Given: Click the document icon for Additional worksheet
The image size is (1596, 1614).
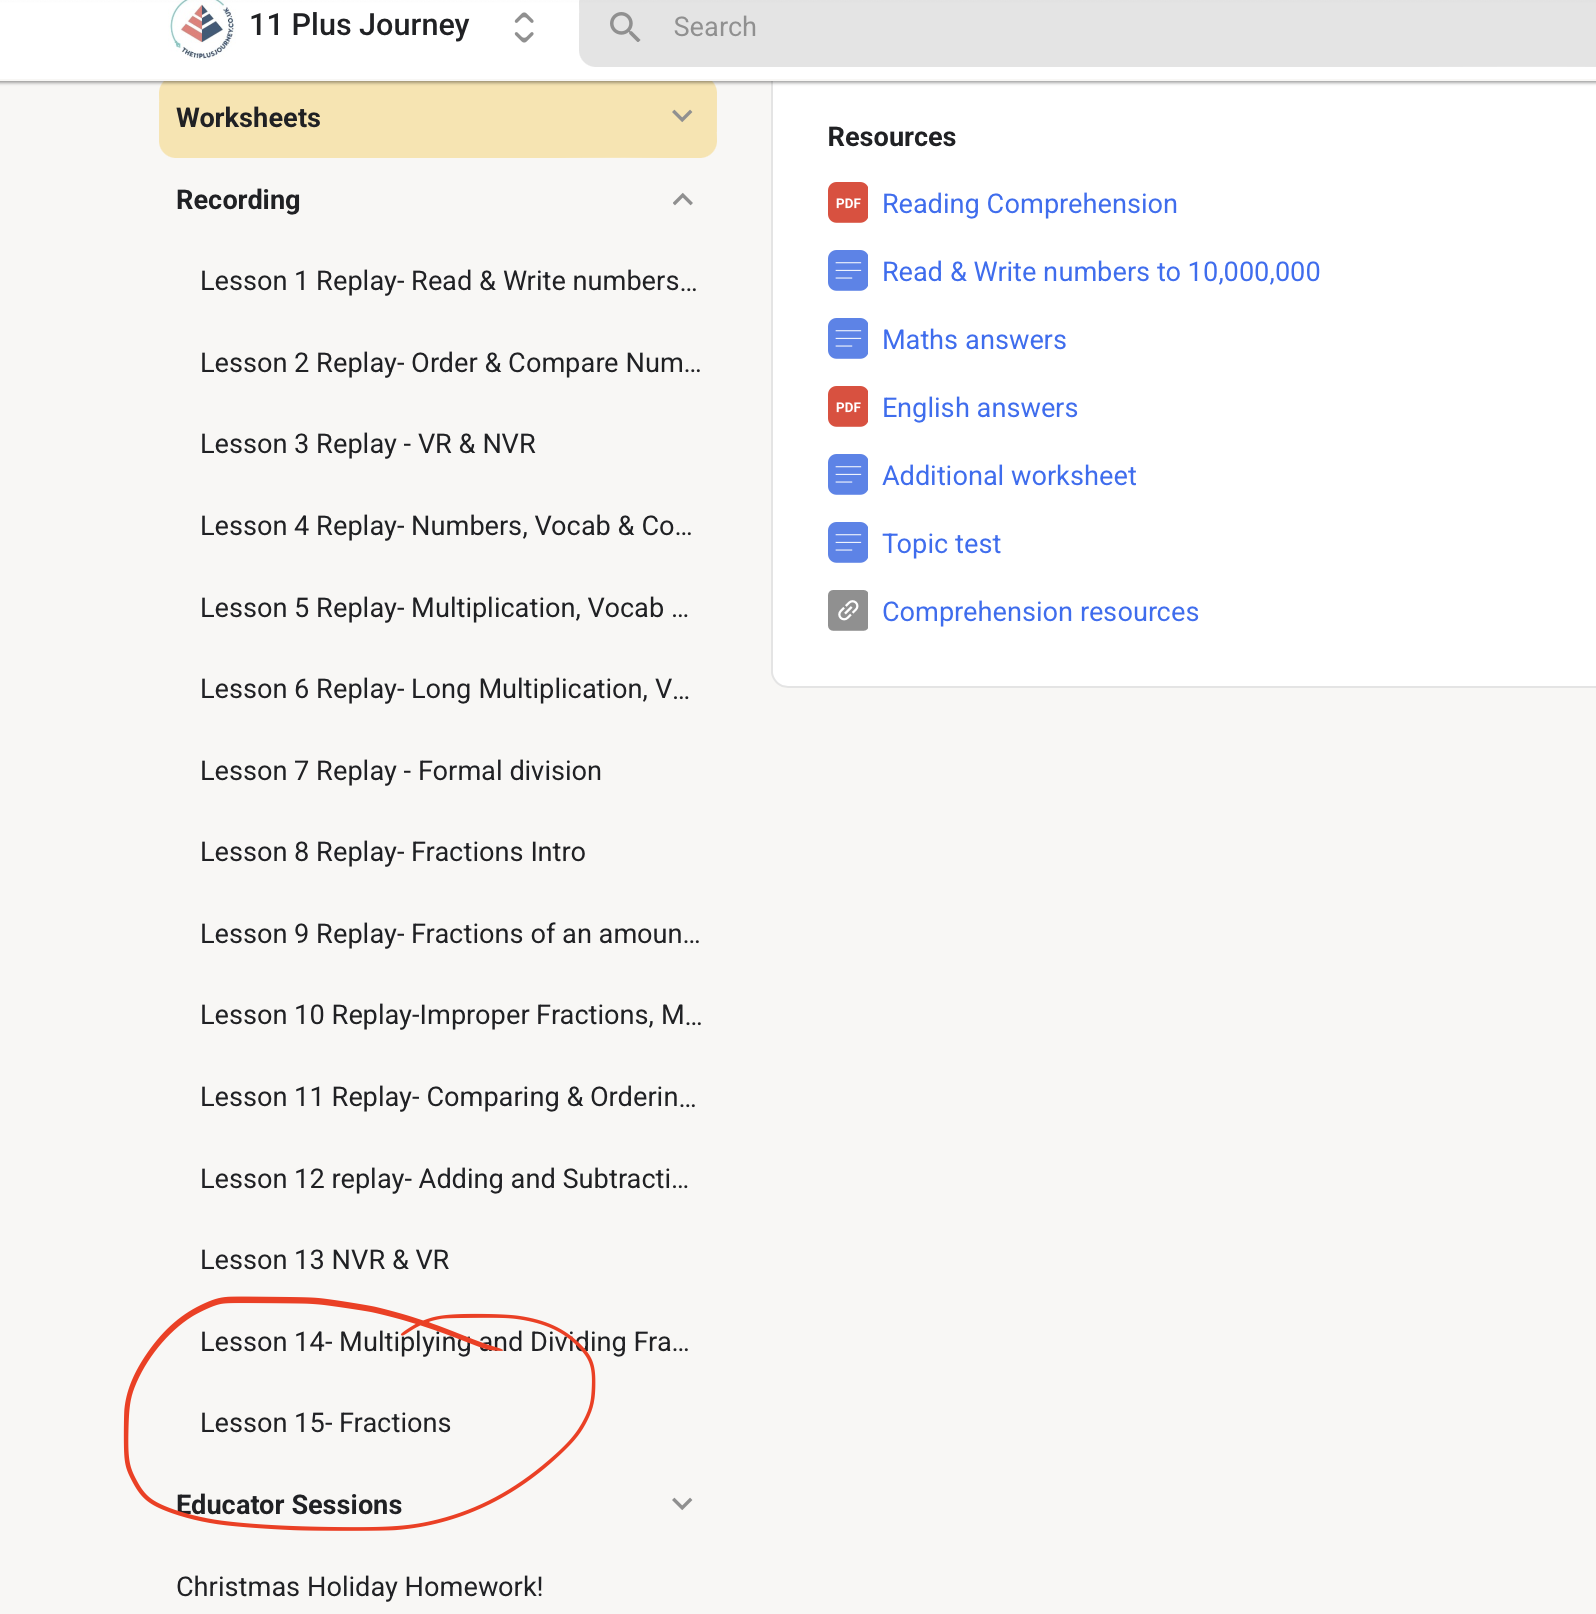Looking at the screenshot, I should (847, 475).
